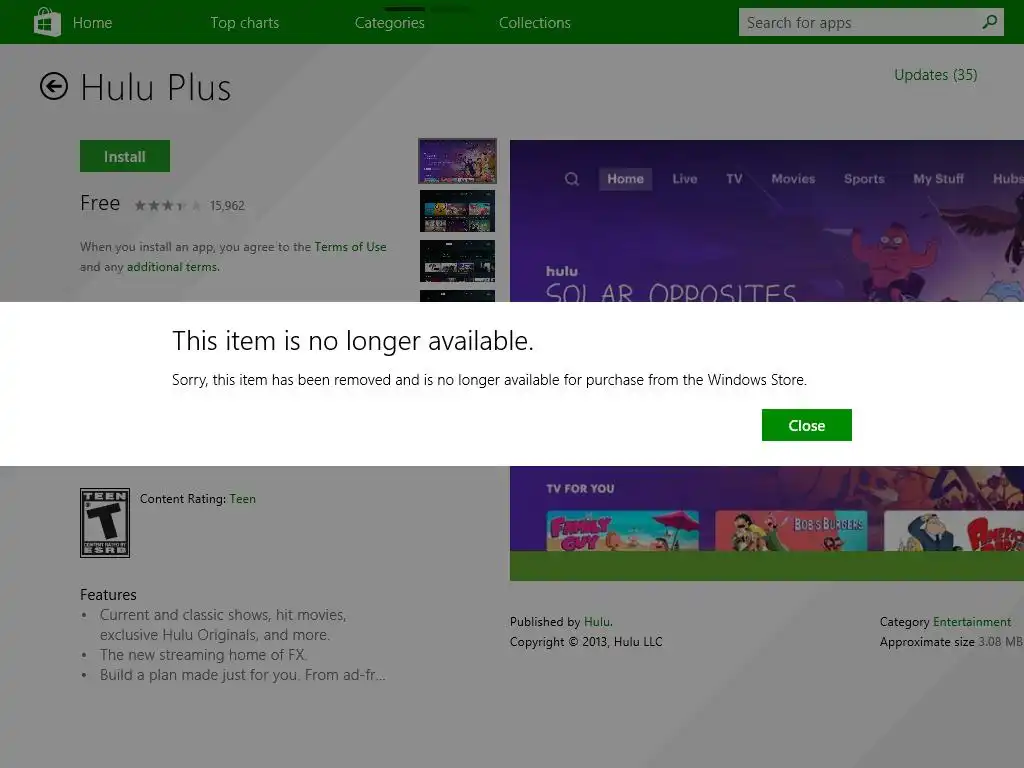This screenshot has height=768, width=1024.
Task: Open the Entertainment category link
Action: [x=972, y=622]
